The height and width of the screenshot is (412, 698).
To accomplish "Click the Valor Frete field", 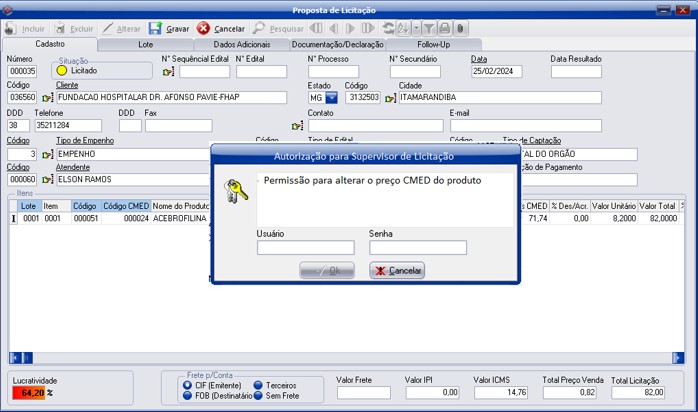I will click(x=364, y=392).
